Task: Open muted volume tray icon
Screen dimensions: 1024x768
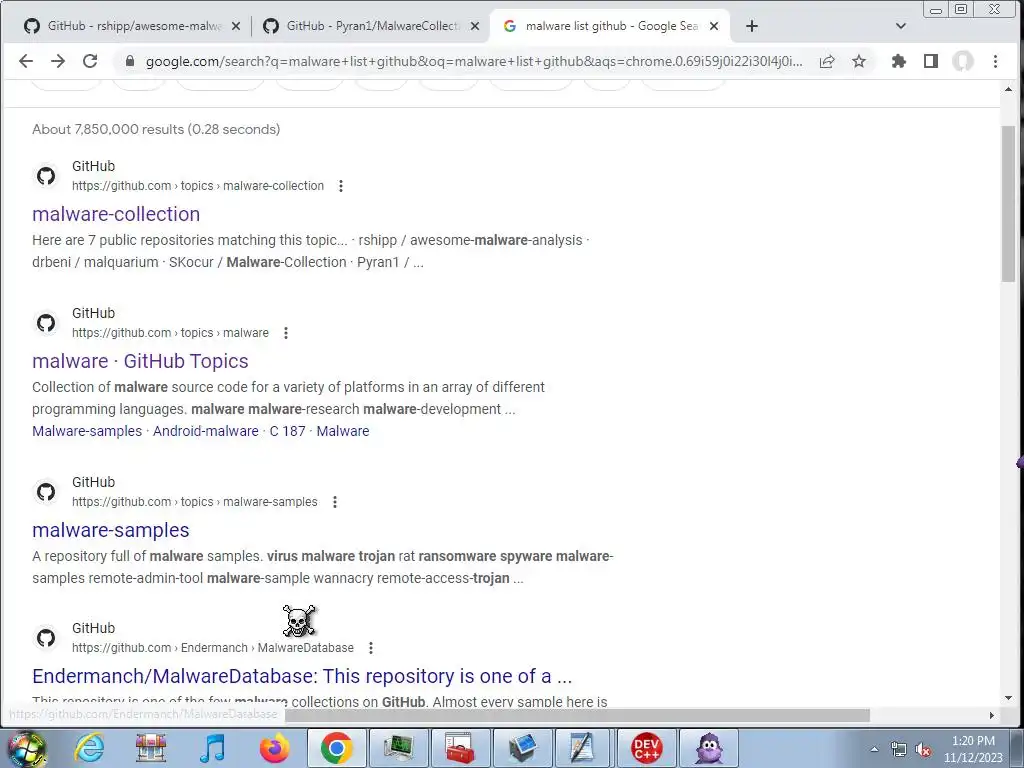Action: point(923,750)
